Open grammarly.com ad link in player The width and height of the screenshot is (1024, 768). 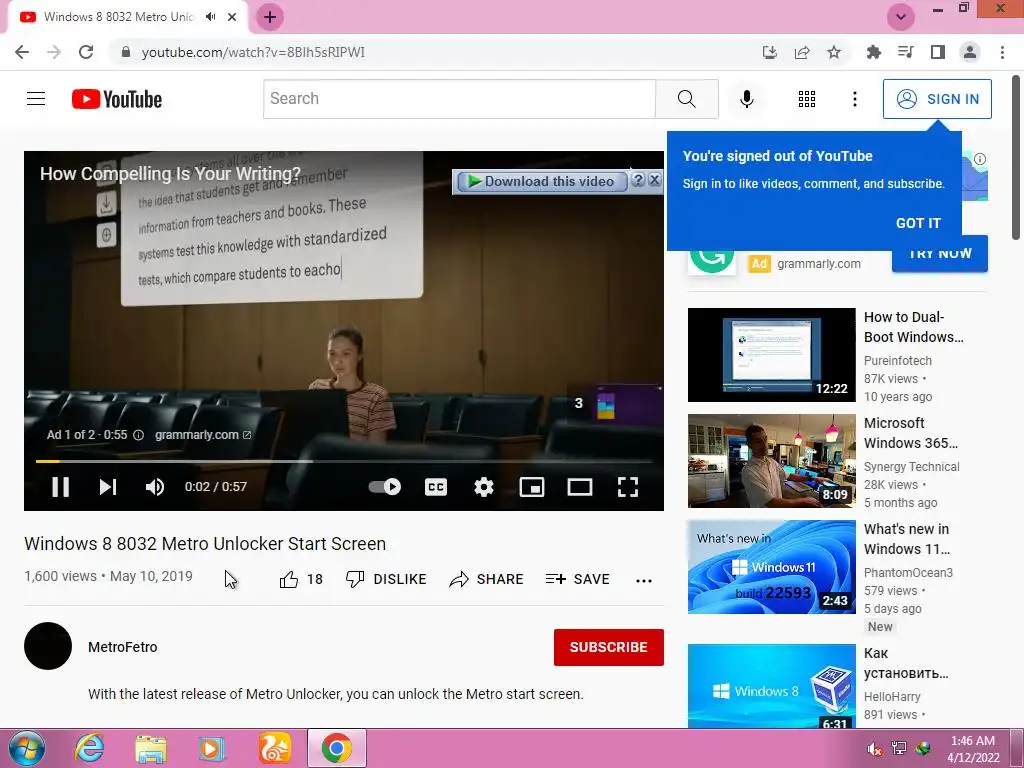tap(202, 435)
